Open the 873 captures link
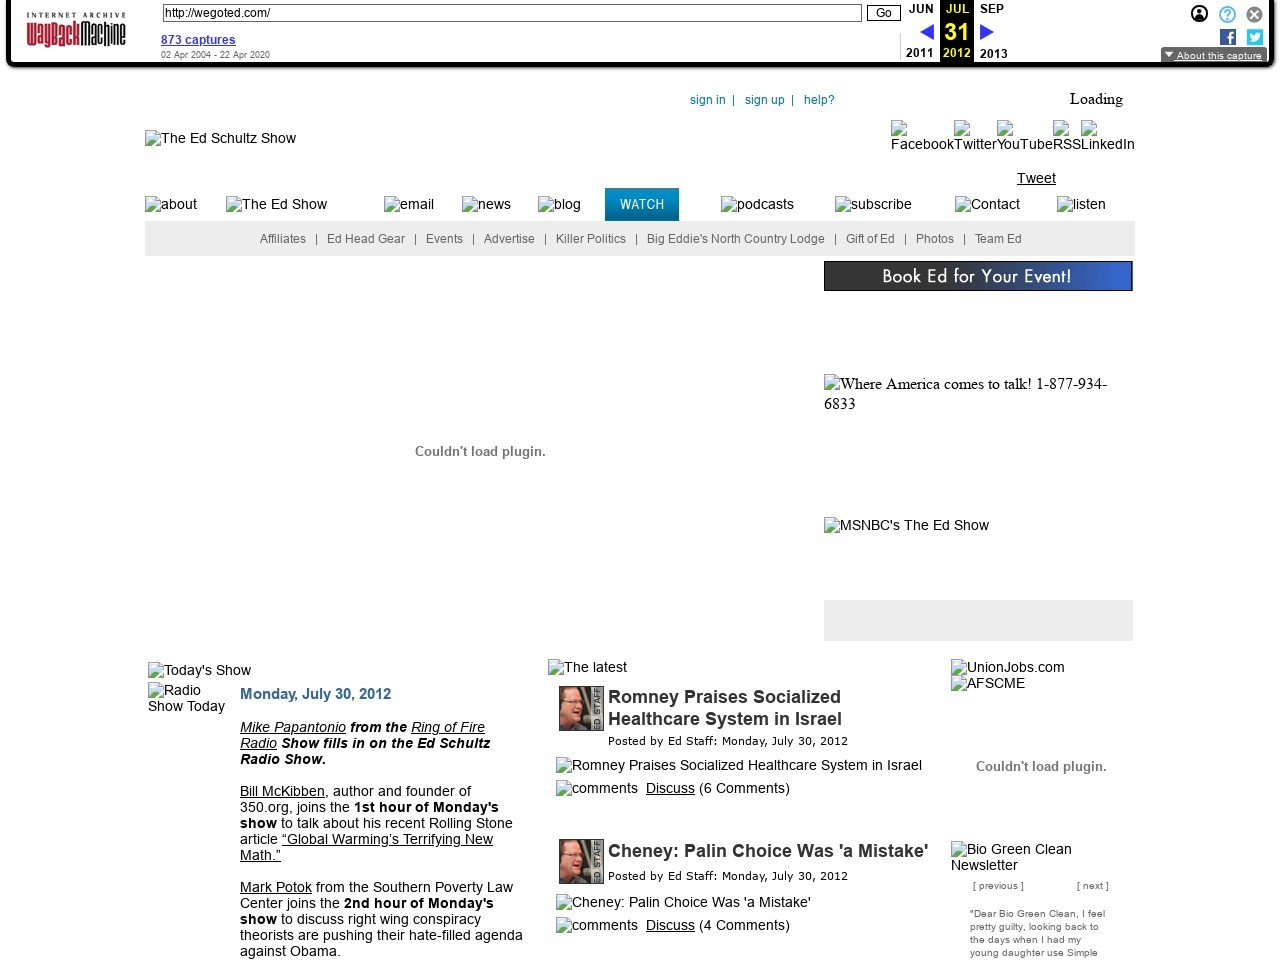The height and width of the screenshot is (960, 1280). [198, 40]
